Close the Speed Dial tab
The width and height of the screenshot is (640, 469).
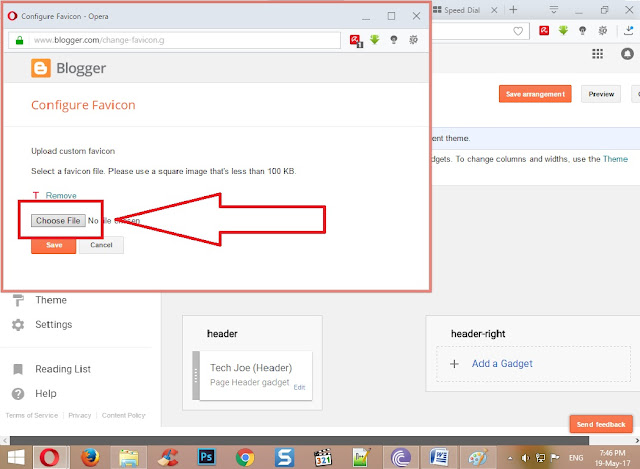(x=494, y=10)
